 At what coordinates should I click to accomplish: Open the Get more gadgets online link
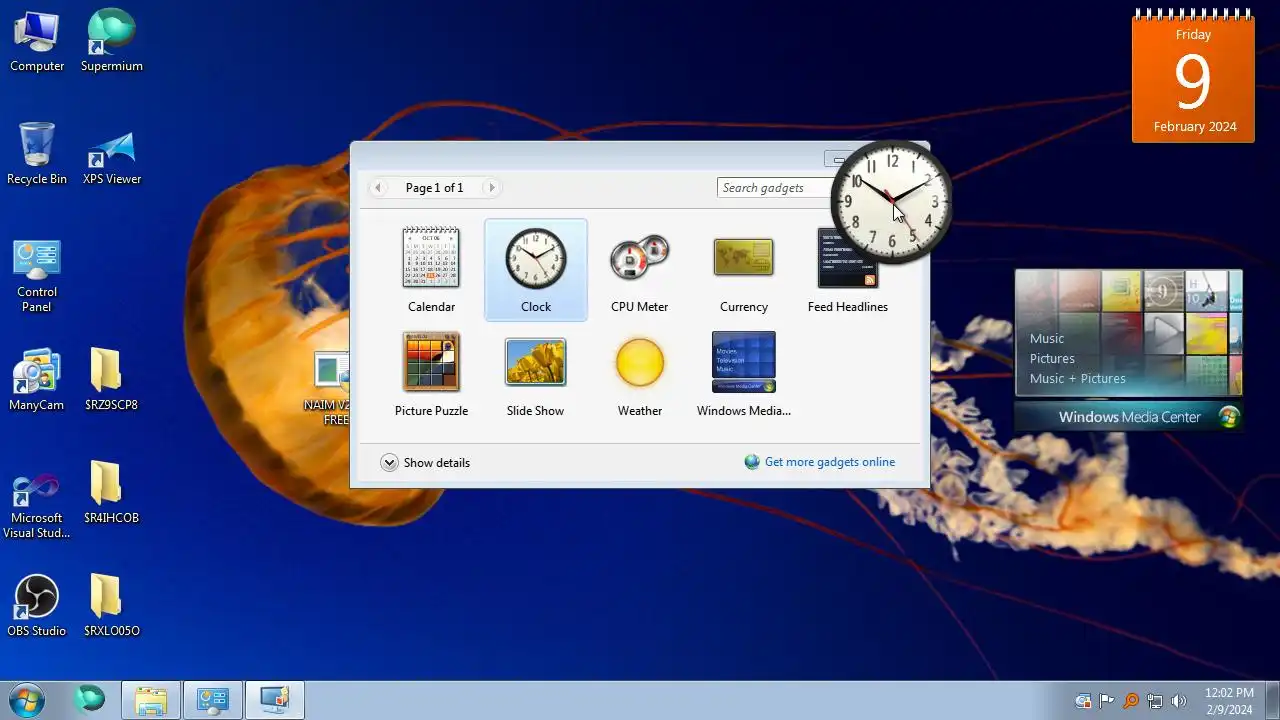829,462
